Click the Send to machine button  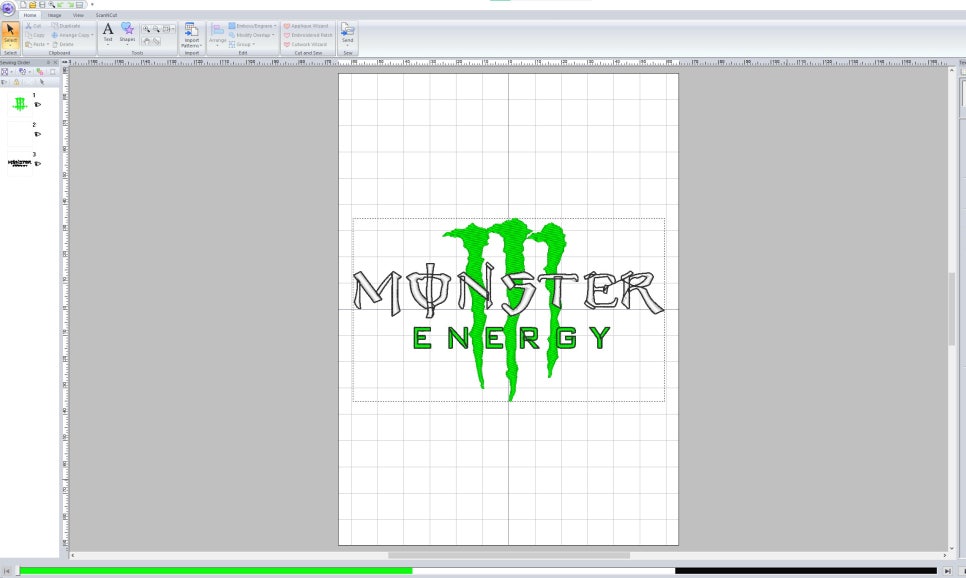pyautogui.click(x=347, y=35)
